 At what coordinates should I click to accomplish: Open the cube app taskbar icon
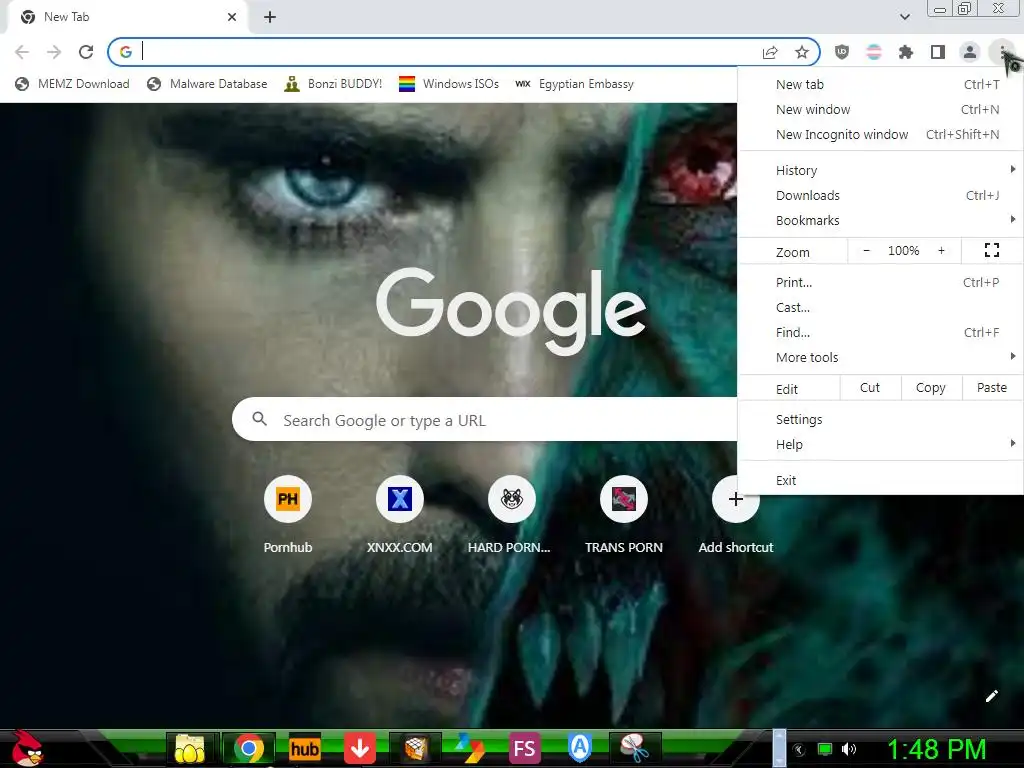415,748
